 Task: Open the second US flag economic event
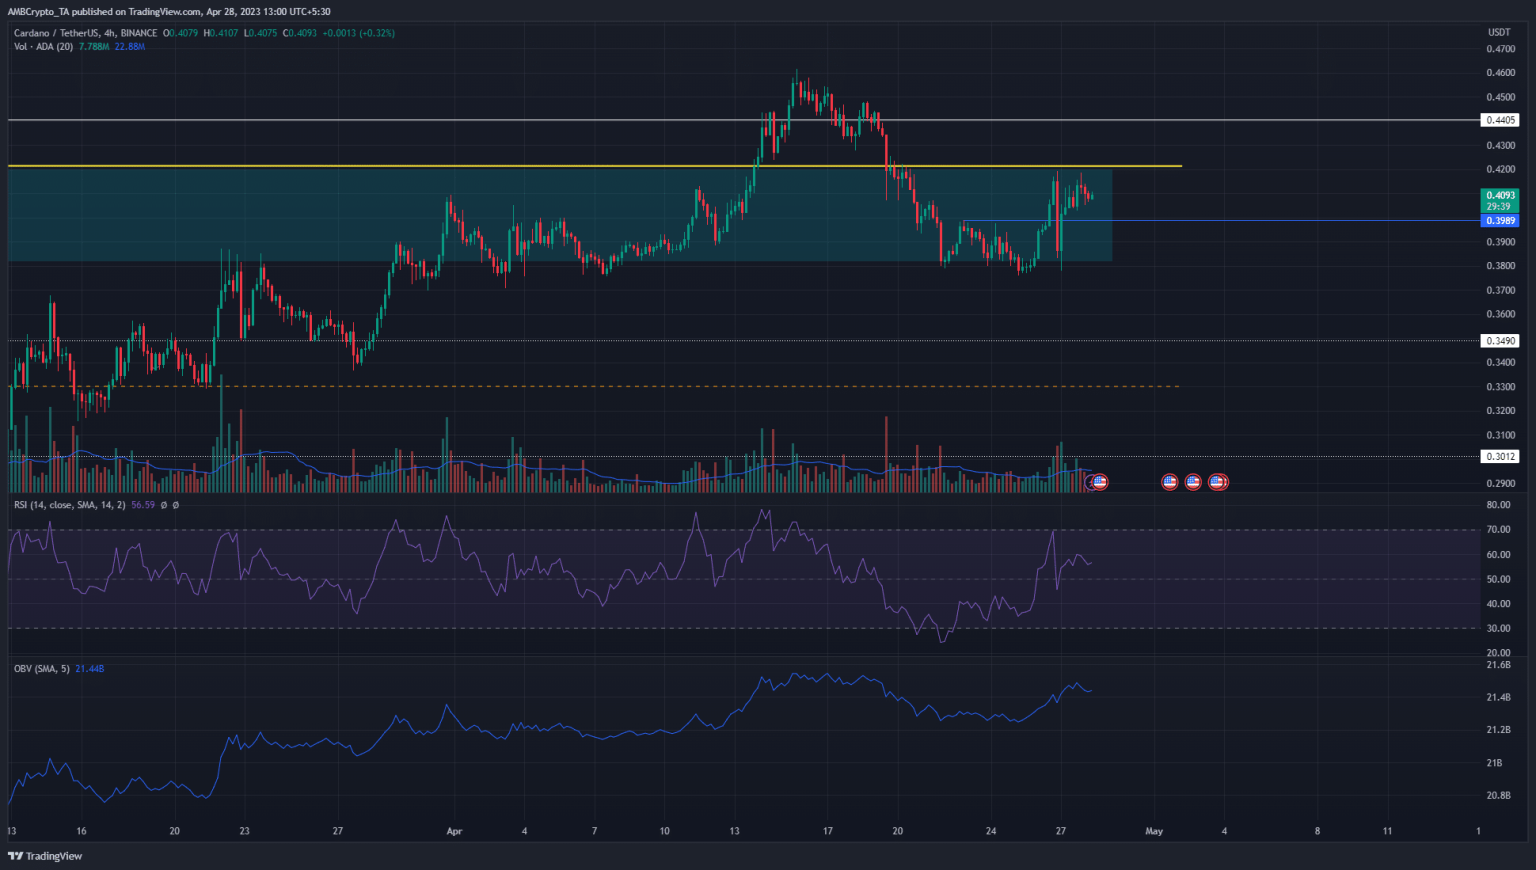(x=1169, y=482)
